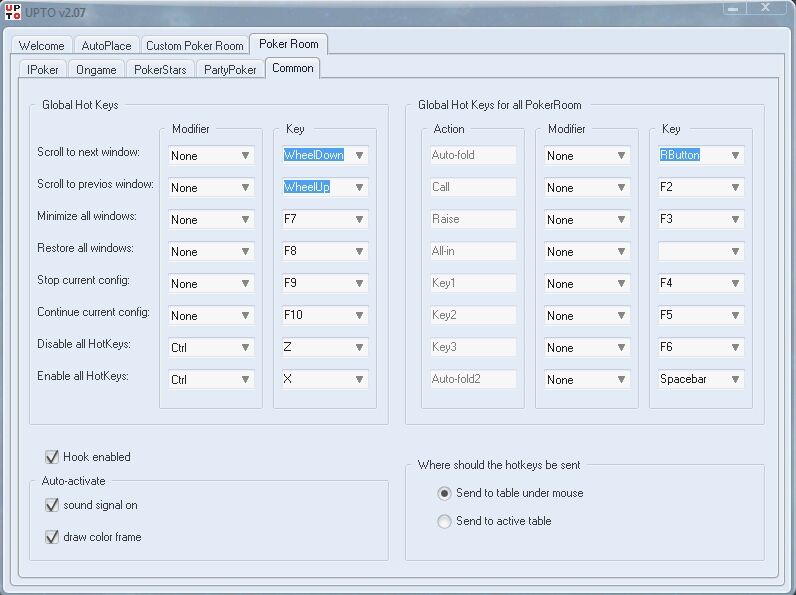Image resolution: width=796 pixels, height=595 pixels.
Task: Open modifier dropdown in the Auto-fold row
Action: click(587, 155)
